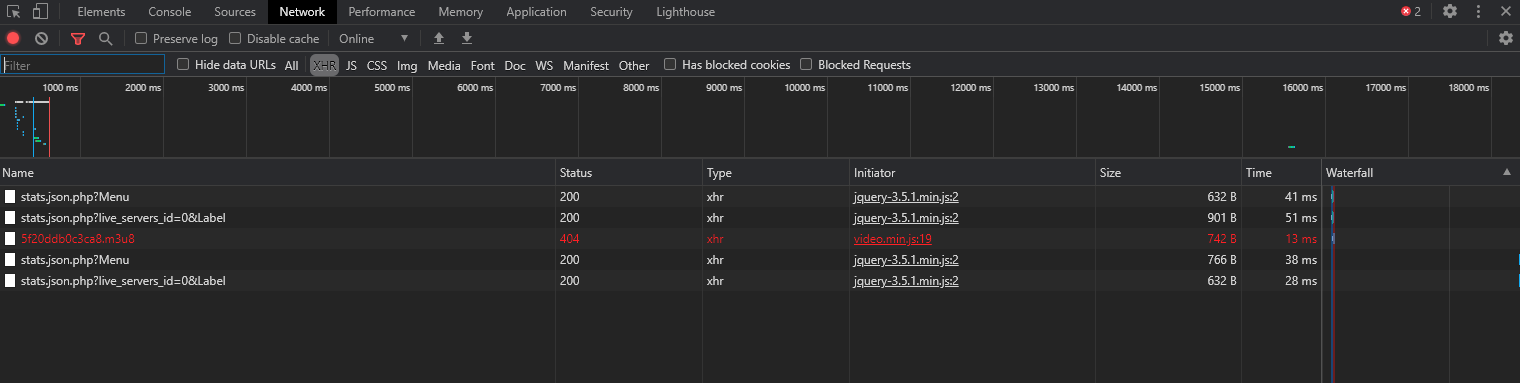Sort by the Initiator column header
Image resolution: width=1520 pixels, height=383 pixels.
(x=972, y=173)
